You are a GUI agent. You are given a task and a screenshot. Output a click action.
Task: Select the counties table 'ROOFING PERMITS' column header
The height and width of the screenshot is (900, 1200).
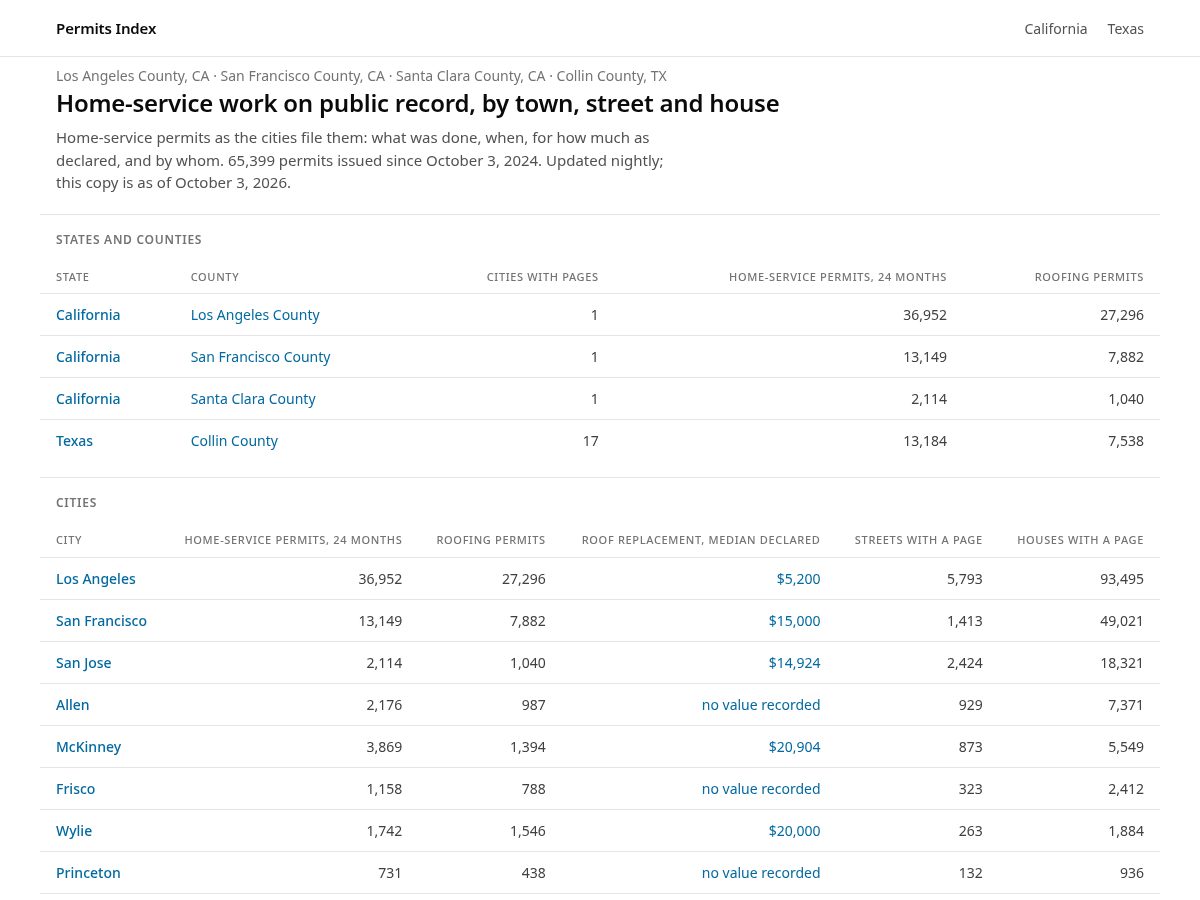[1089, 277]
